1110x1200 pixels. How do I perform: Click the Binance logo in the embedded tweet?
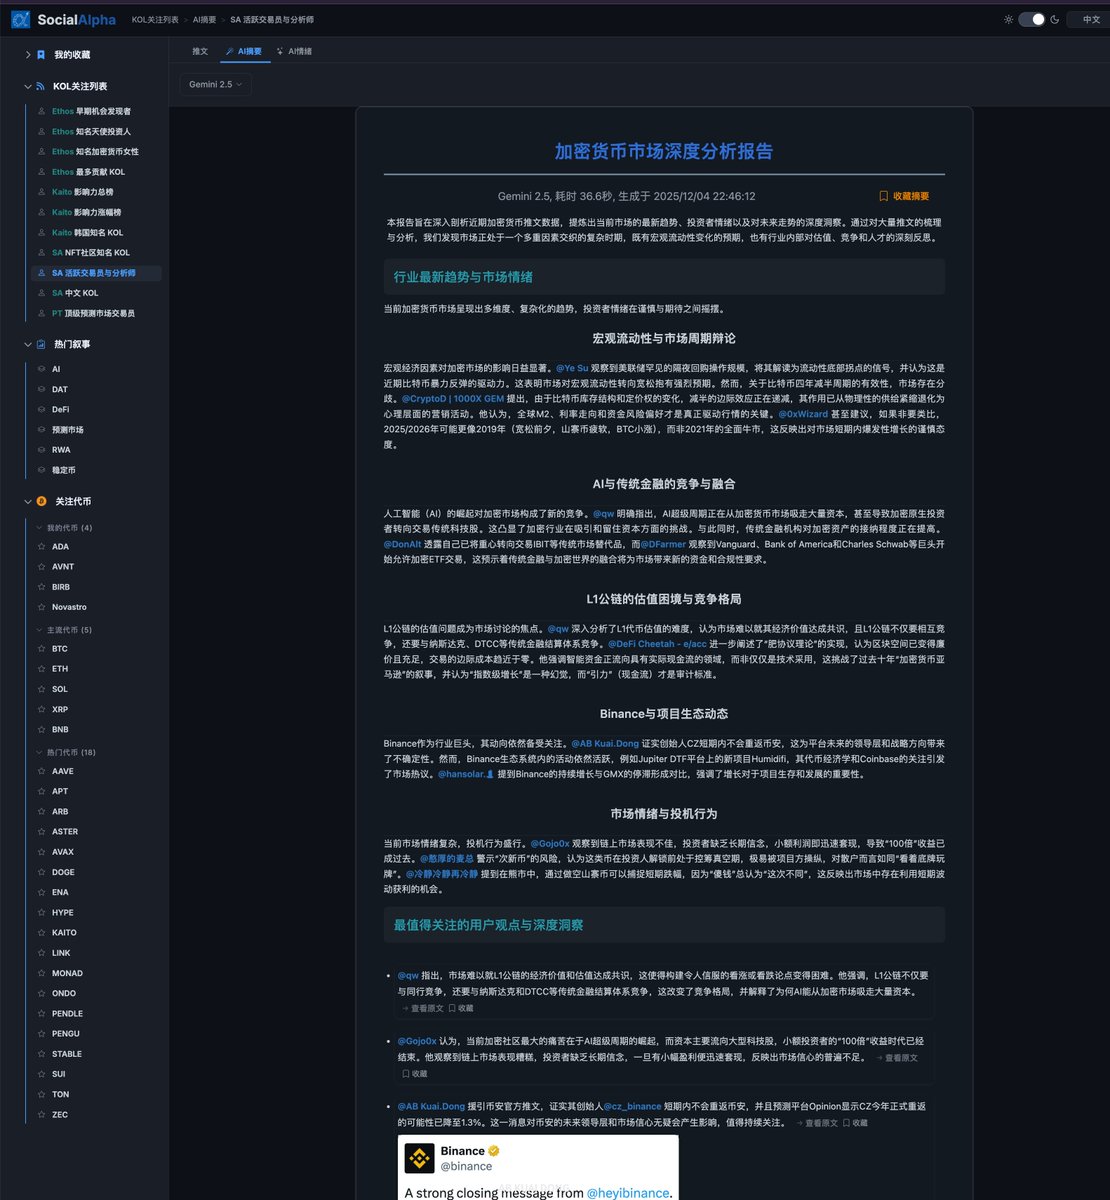419,1158
